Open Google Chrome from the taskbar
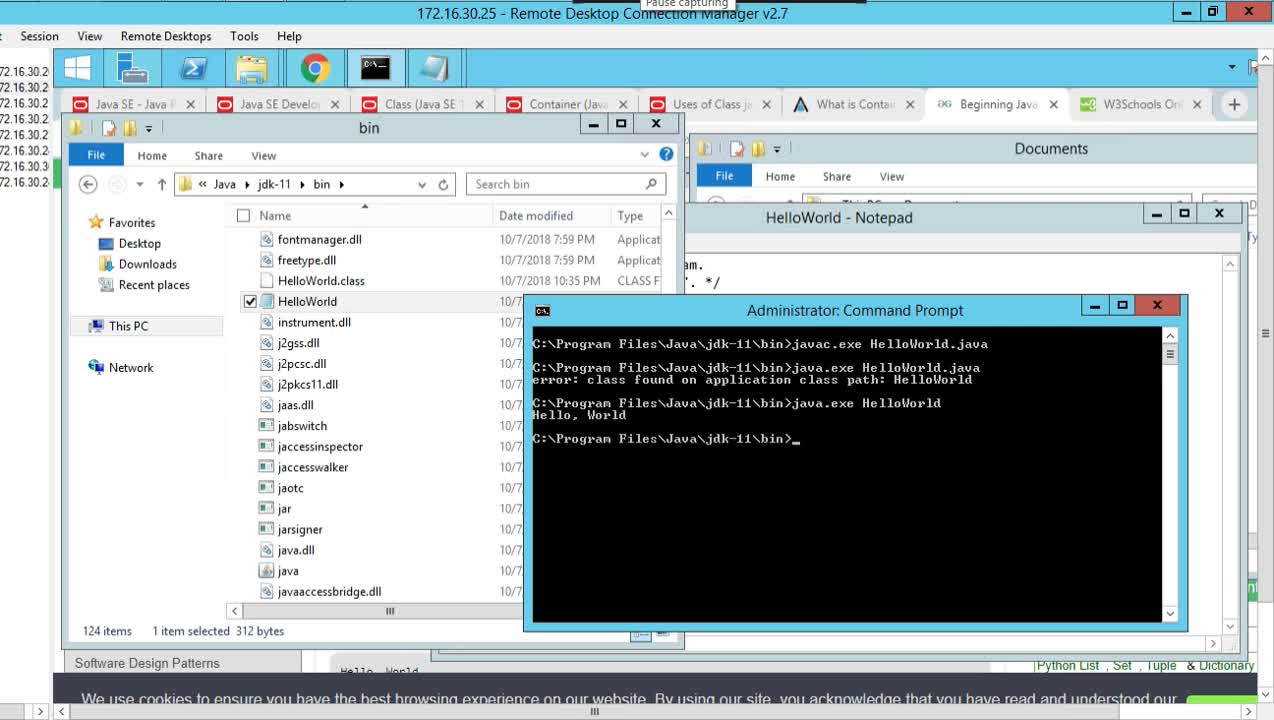This screenshot has height=720, width=1274. 315,68
